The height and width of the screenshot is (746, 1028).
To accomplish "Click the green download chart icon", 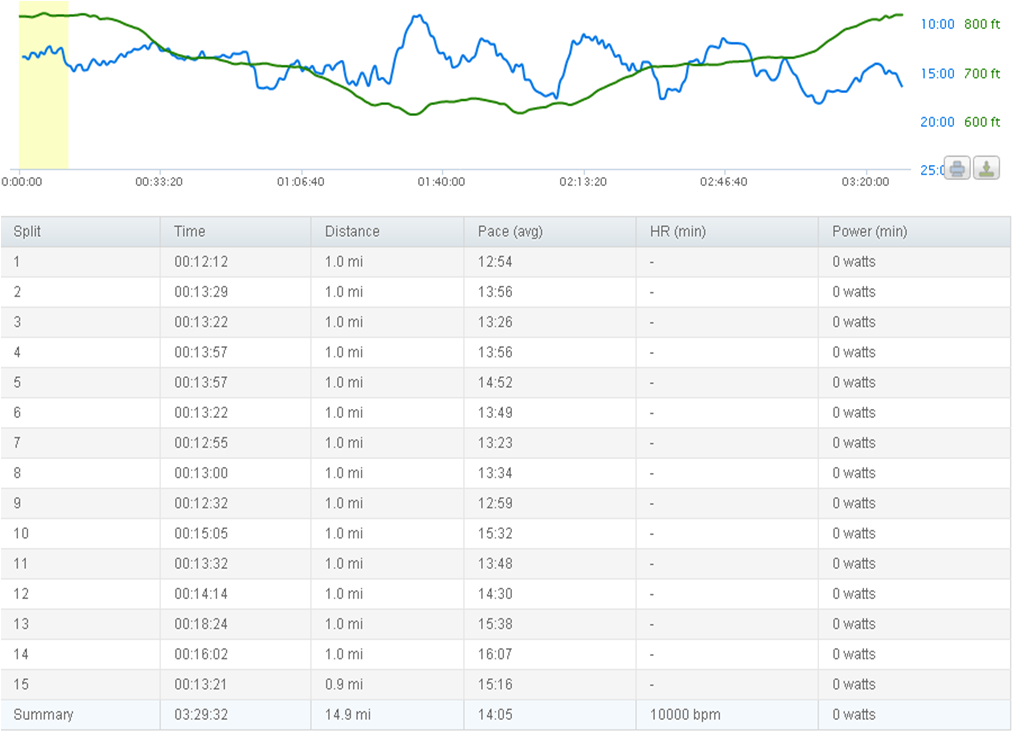I will (x=987, y=168).
